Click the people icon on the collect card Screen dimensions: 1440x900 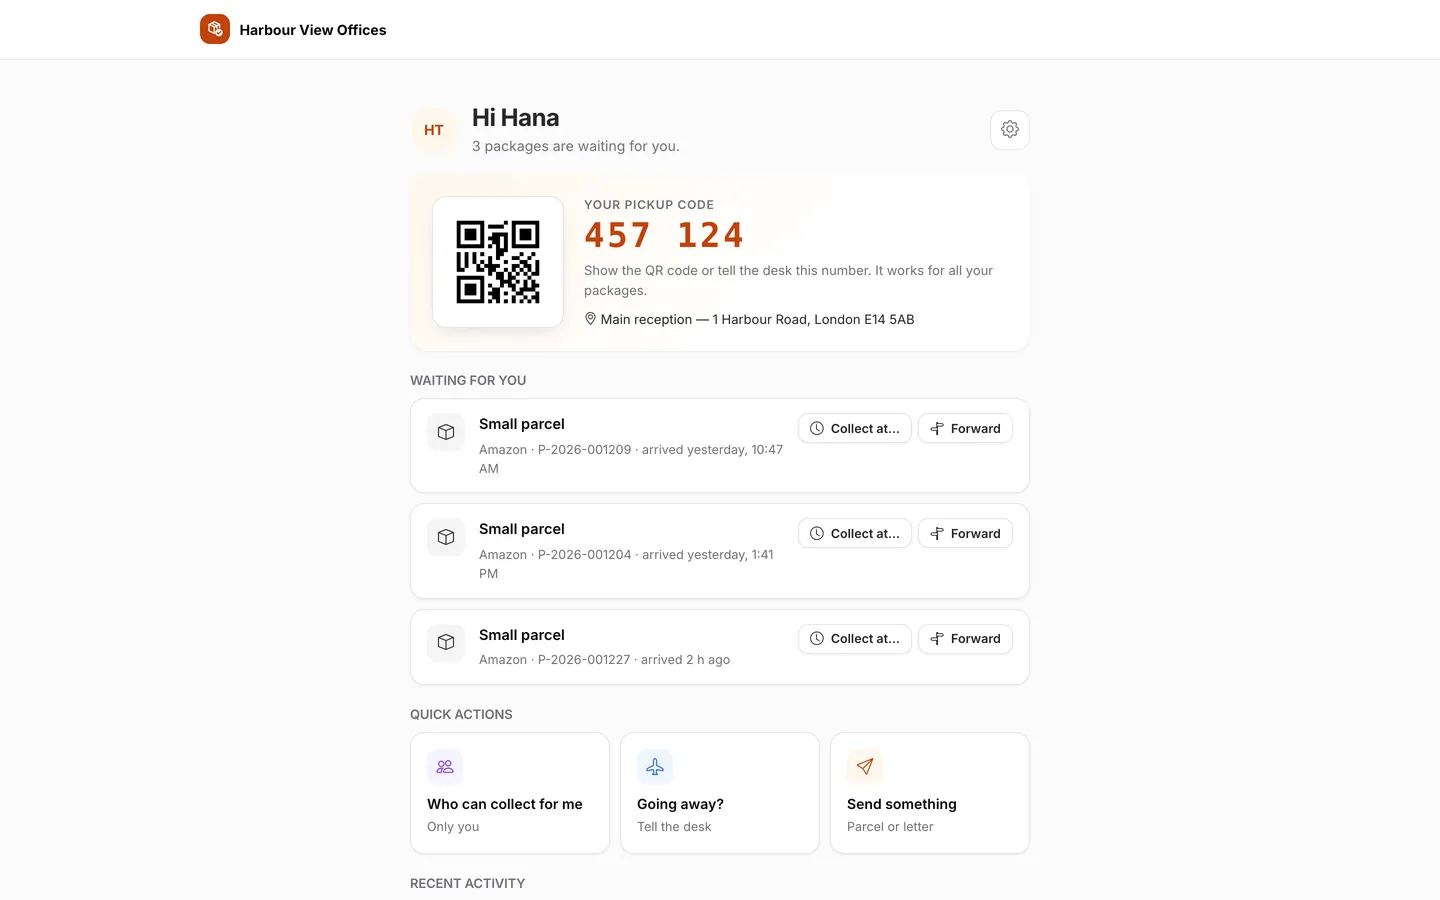pyautogui.click(x=445, y=767)
